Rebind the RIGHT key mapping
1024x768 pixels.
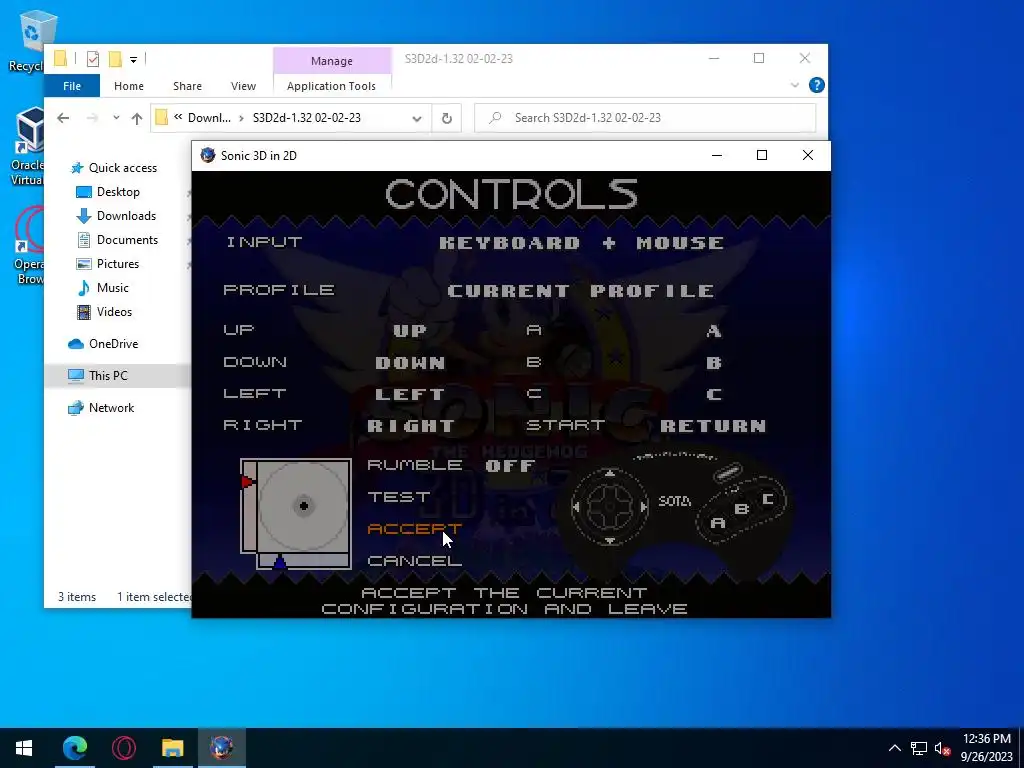tap(411, 426)
